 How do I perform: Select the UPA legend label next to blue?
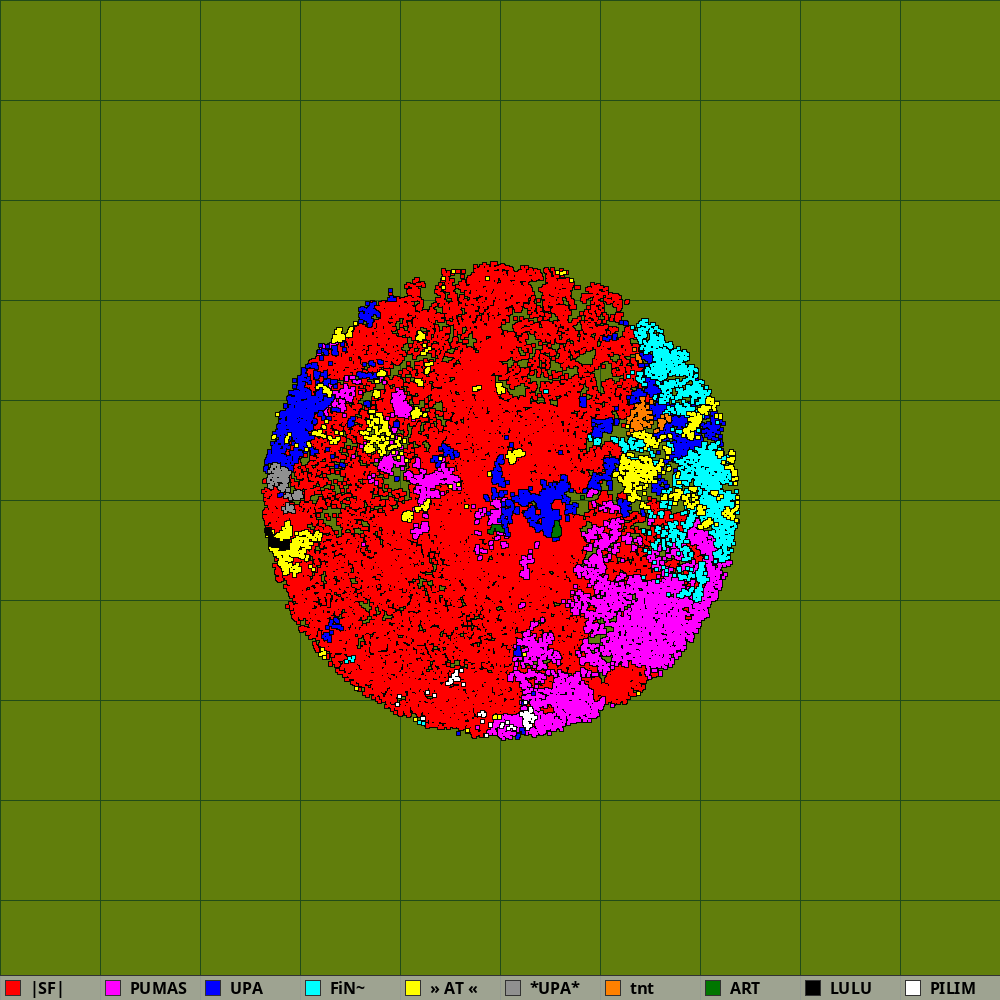point(246,989)
